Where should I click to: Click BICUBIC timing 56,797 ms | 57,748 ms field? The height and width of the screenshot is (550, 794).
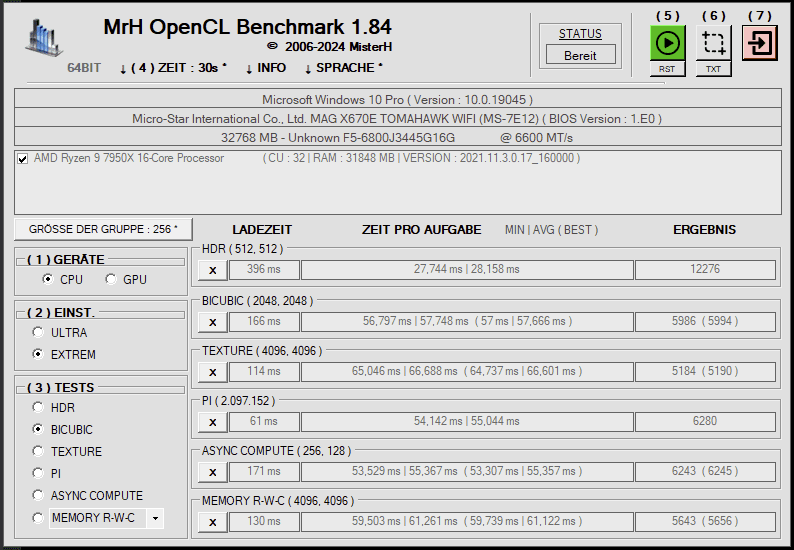pos(467,322)
